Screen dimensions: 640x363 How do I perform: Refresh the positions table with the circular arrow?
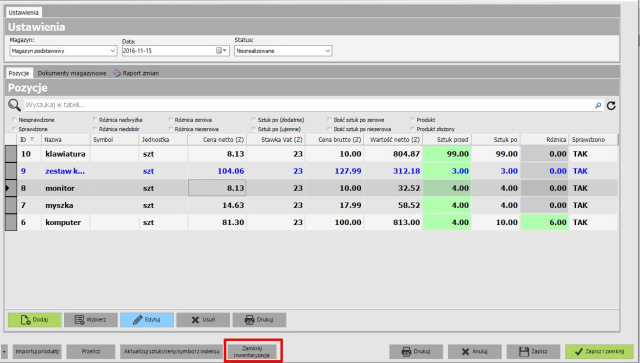click(x=611, y=106)
